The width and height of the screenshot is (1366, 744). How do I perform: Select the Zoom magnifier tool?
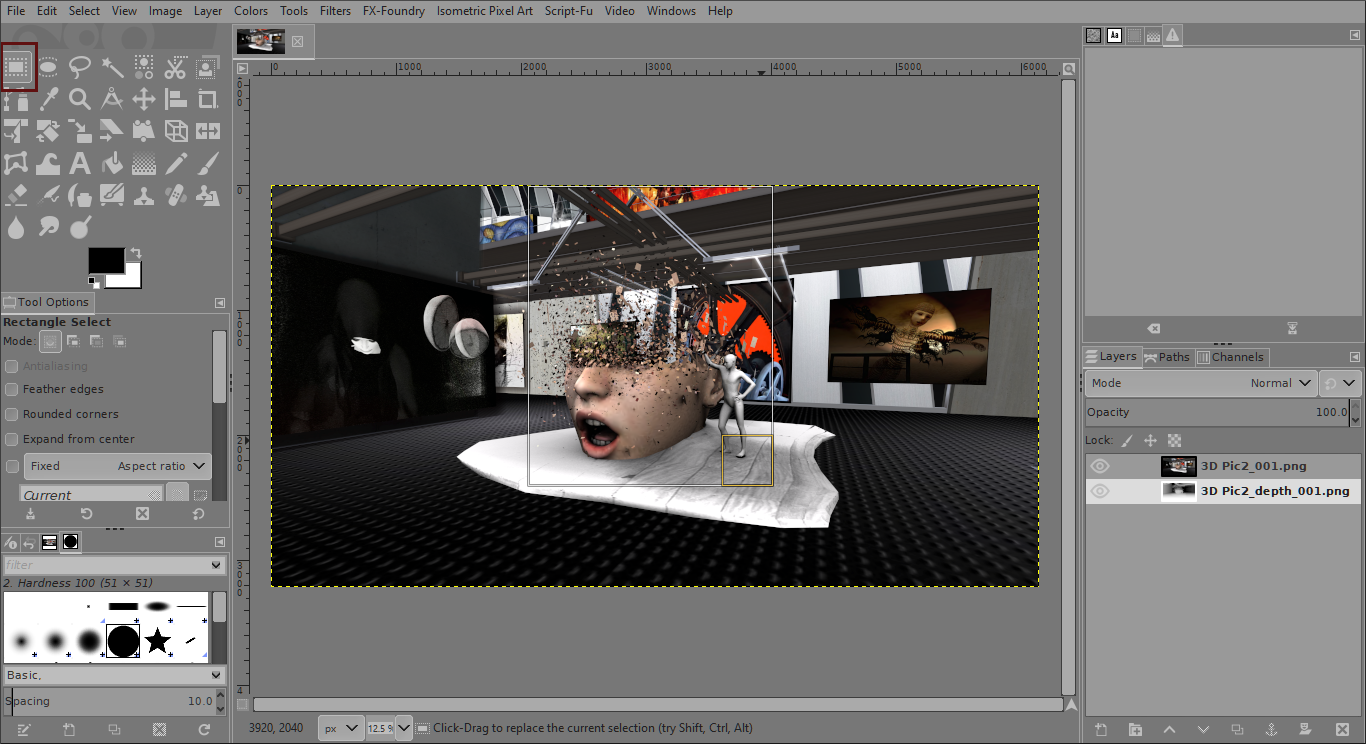tap(80, 99)
